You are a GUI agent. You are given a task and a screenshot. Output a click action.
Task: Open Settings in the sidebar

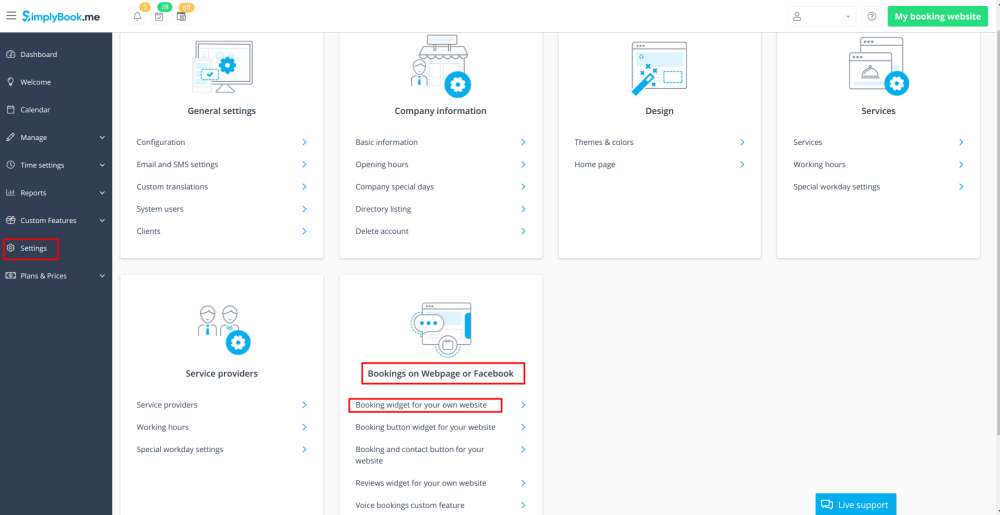point(33,248)
